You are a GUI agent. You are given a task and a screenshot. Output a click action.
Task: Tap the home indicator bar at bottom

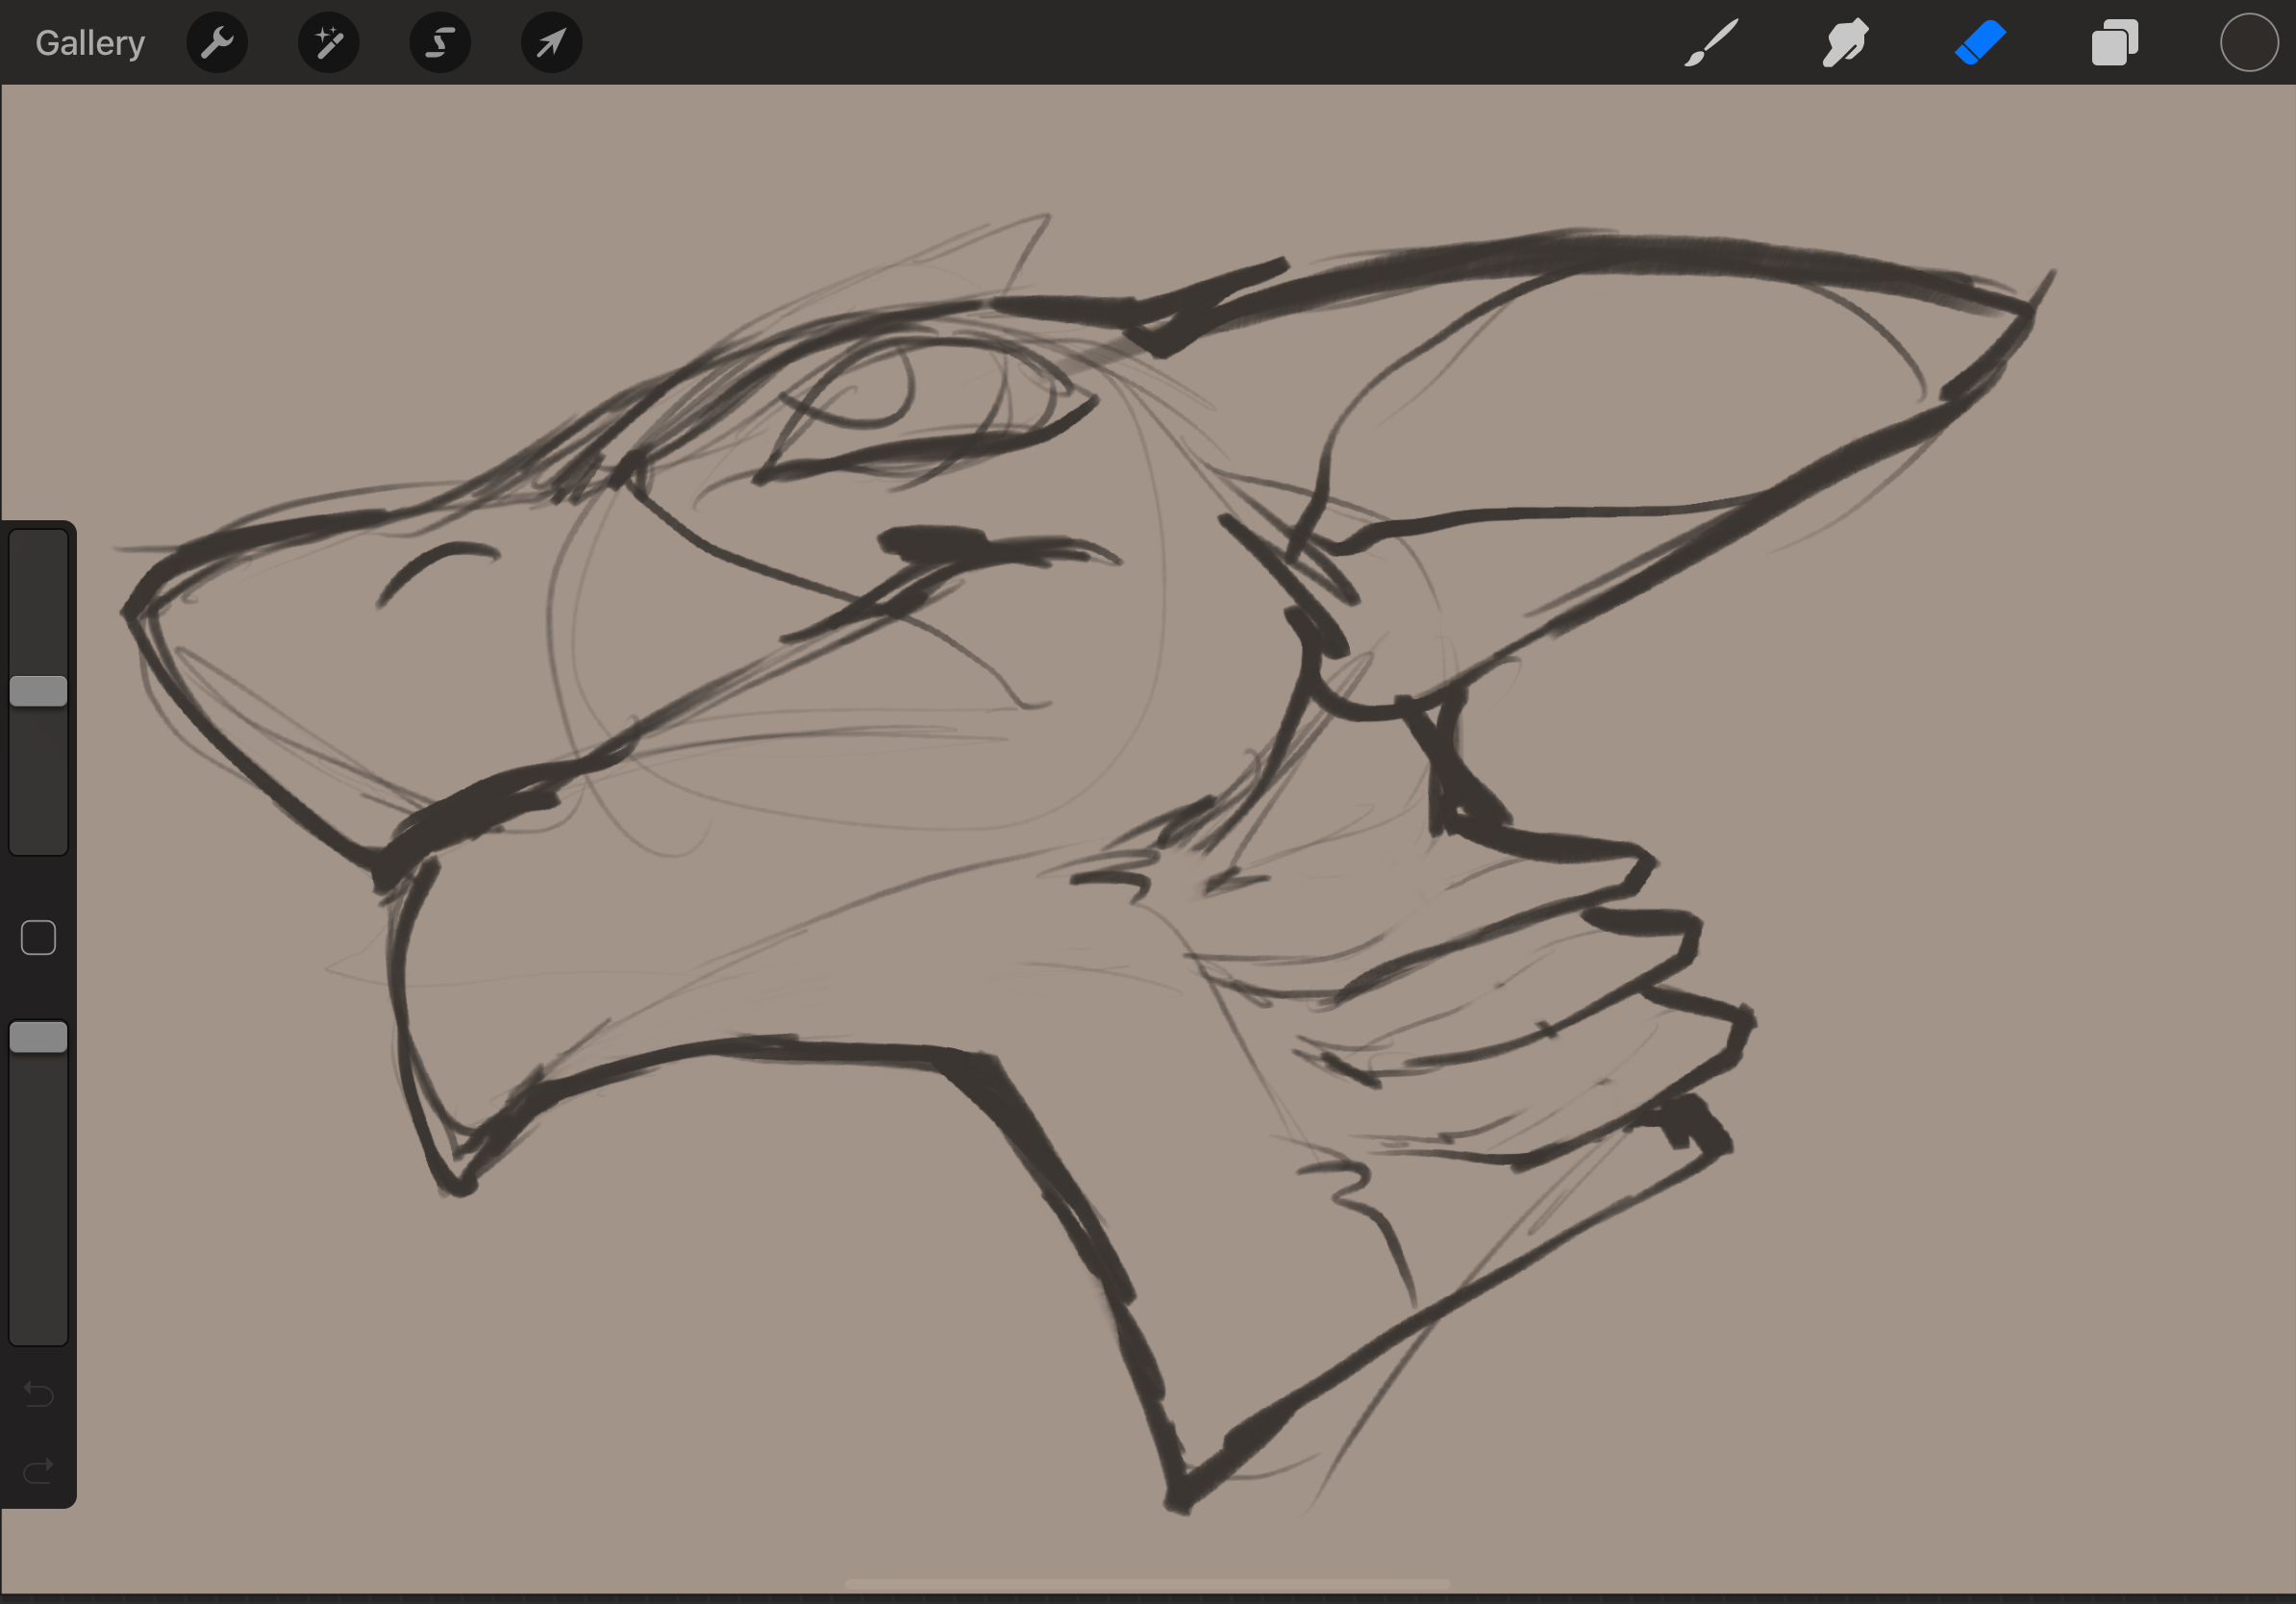pyautogui.click(x=1147, y=1584)
